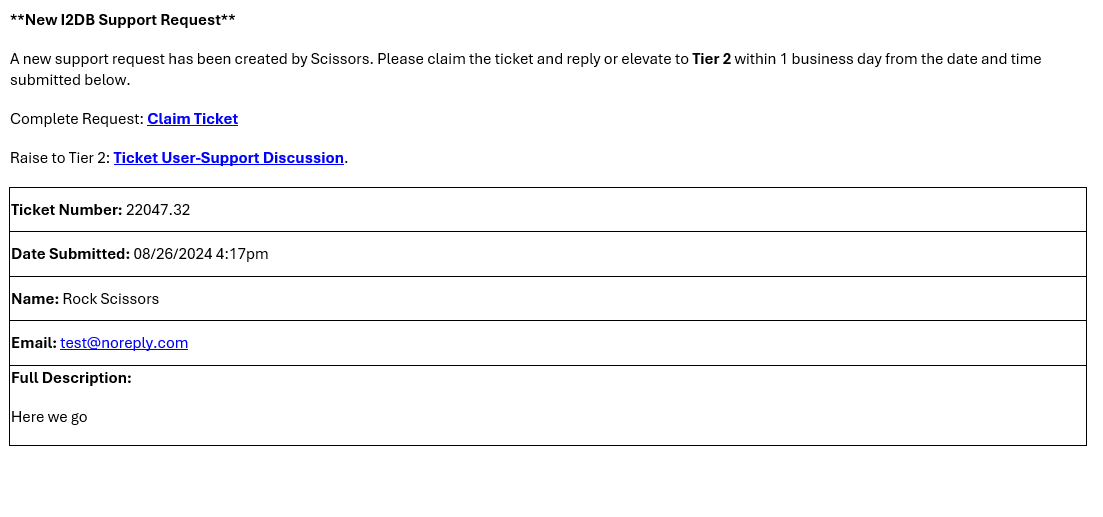
Task: Click the words submitted below
Action: [70, 79]
